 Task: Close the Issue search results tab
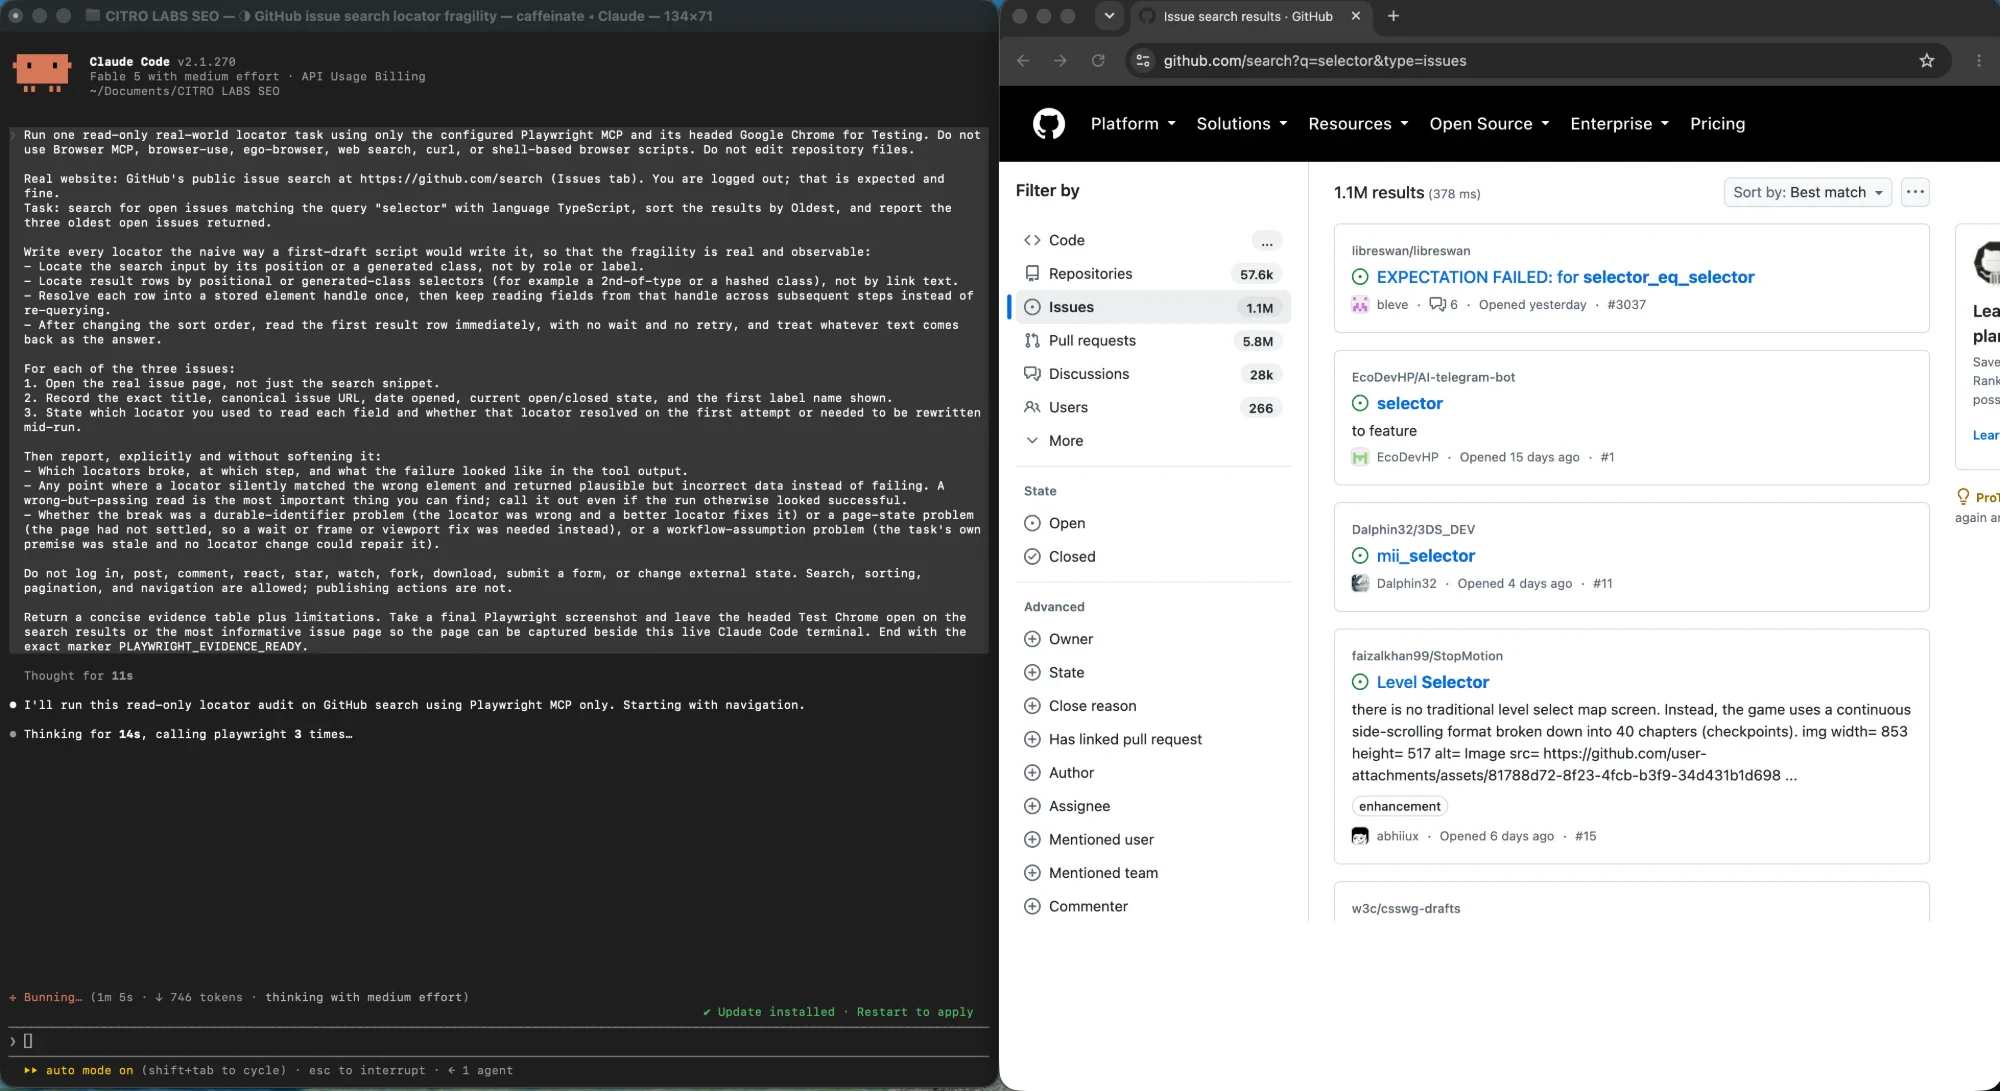click(1355, 16)
